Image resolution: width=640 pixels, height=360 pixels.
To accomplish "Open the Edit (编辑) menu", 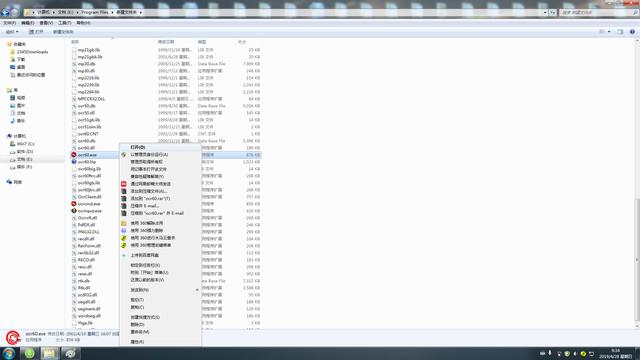I will tap(28, 23).
